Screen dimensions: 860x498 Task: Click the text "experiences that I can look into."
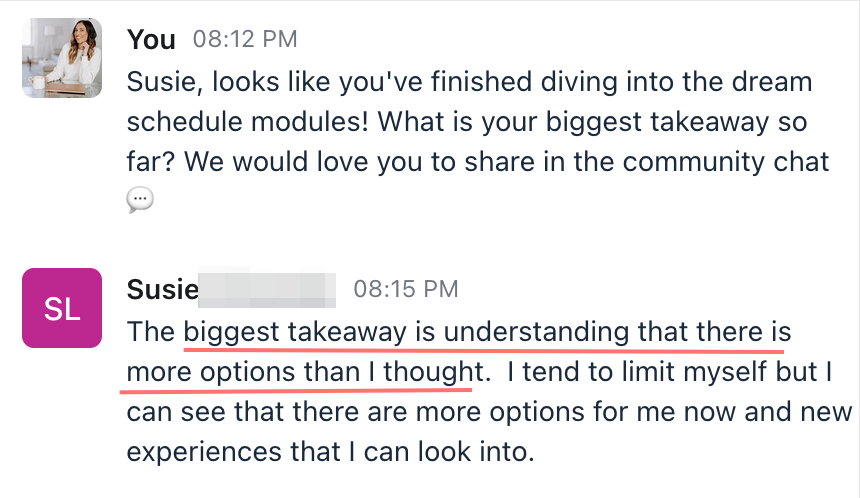pyautogui.click(x=331, y=451)
